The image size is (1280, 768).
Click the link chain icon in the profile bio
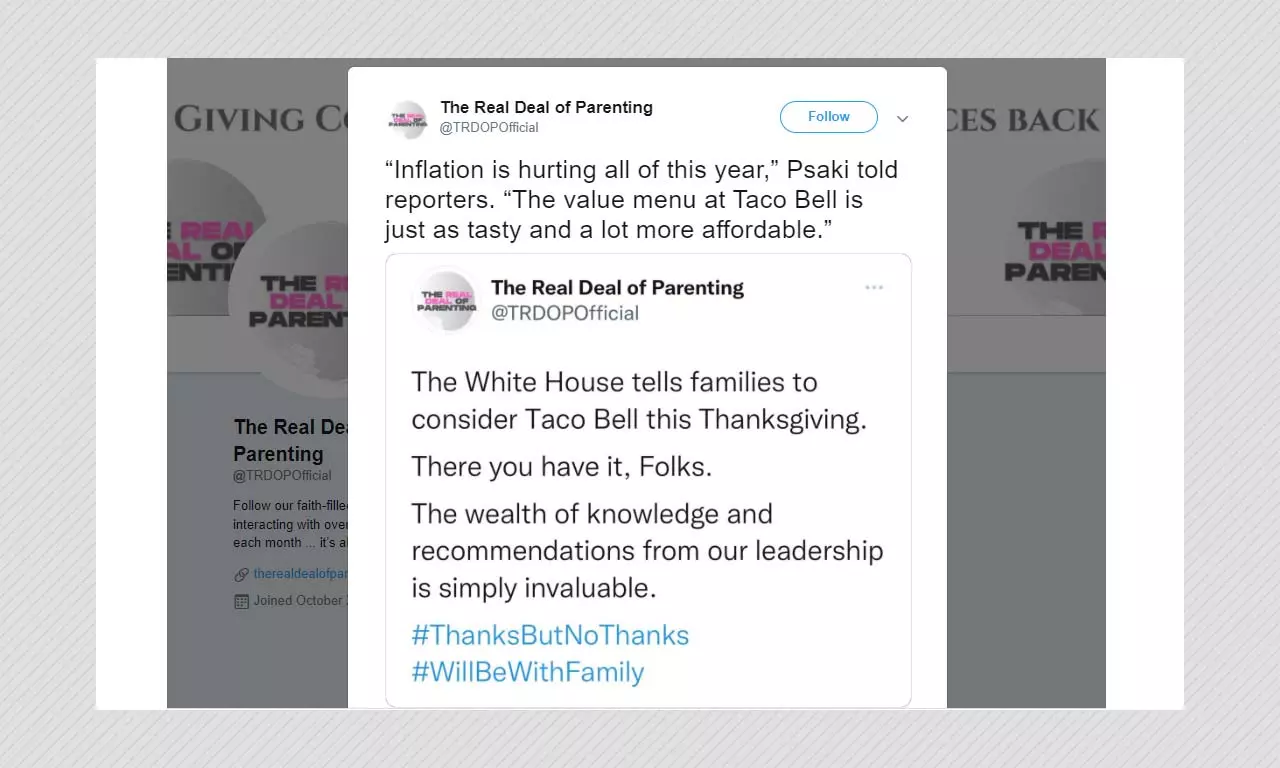point(241,575)
